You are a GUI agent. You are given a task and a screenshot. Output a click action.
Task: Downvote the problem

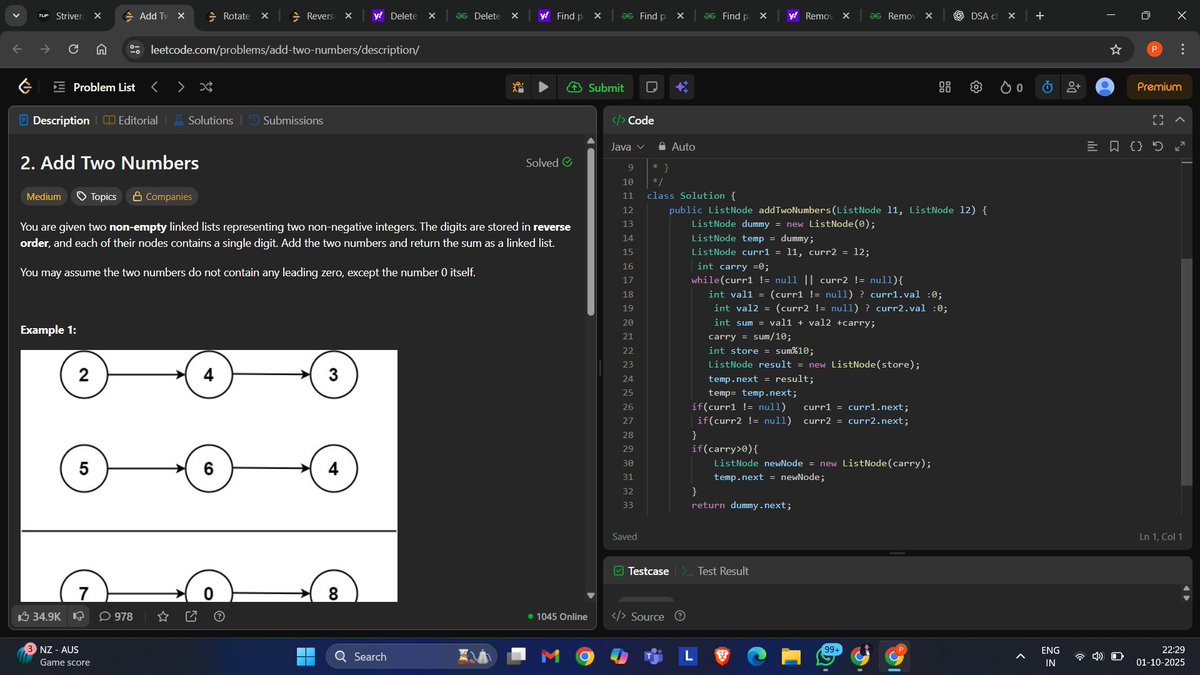(x=78, y=616)
